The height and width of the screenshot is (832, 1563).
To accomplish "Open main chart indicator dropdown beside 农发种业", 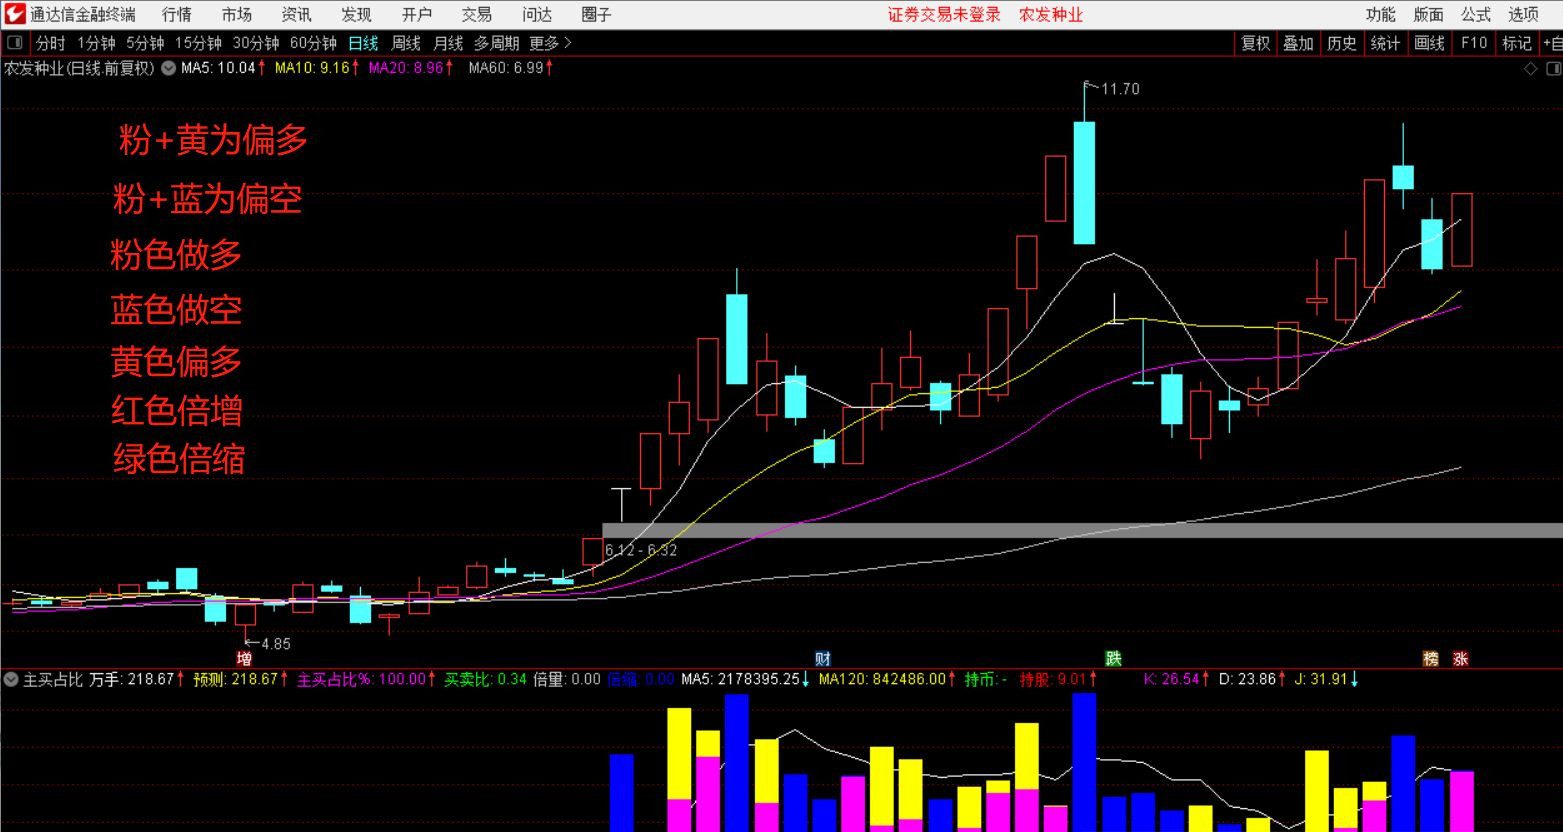I will pyautogui.click(x=168, y=68).
